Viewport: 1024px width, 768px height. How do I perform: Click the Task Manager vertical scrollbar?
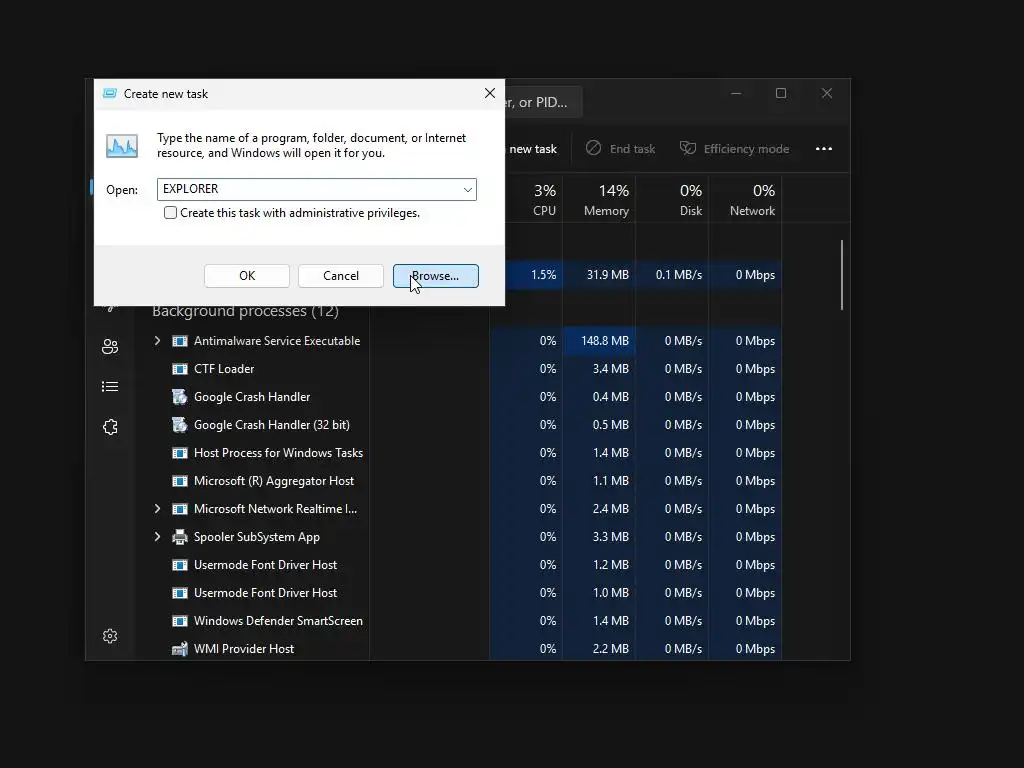(842, 275)
